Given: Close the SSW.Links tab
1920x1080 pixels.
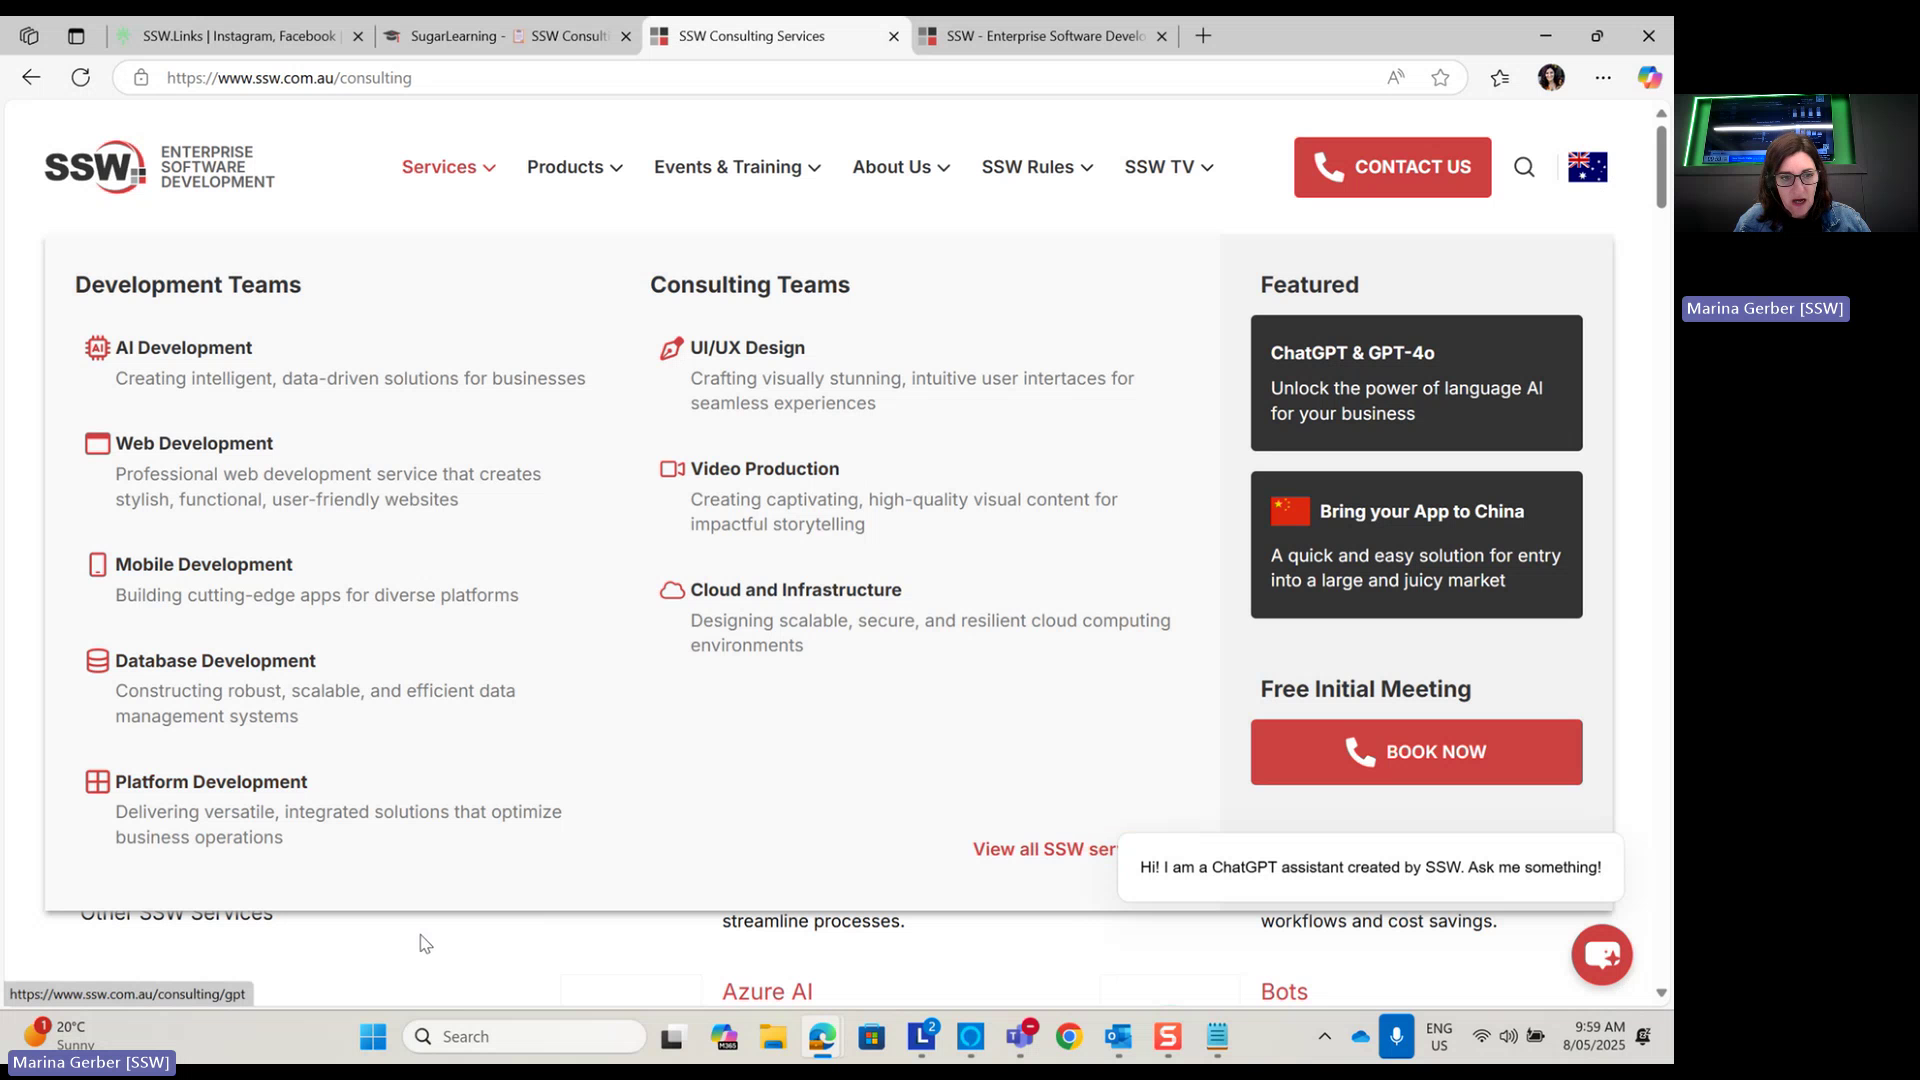Looking at the screenshot, I should (358, 36).
